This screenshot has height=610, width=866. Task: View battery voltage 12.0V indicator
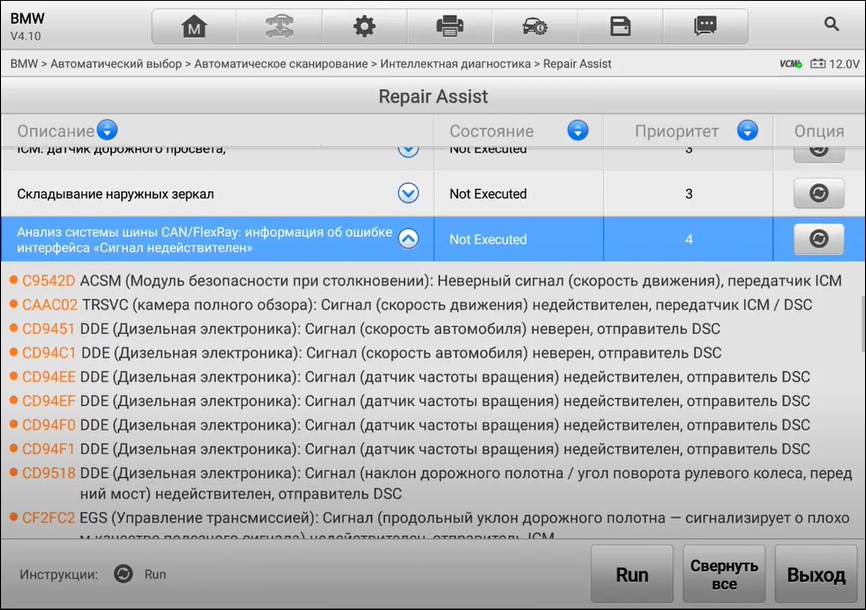[835, 64]
